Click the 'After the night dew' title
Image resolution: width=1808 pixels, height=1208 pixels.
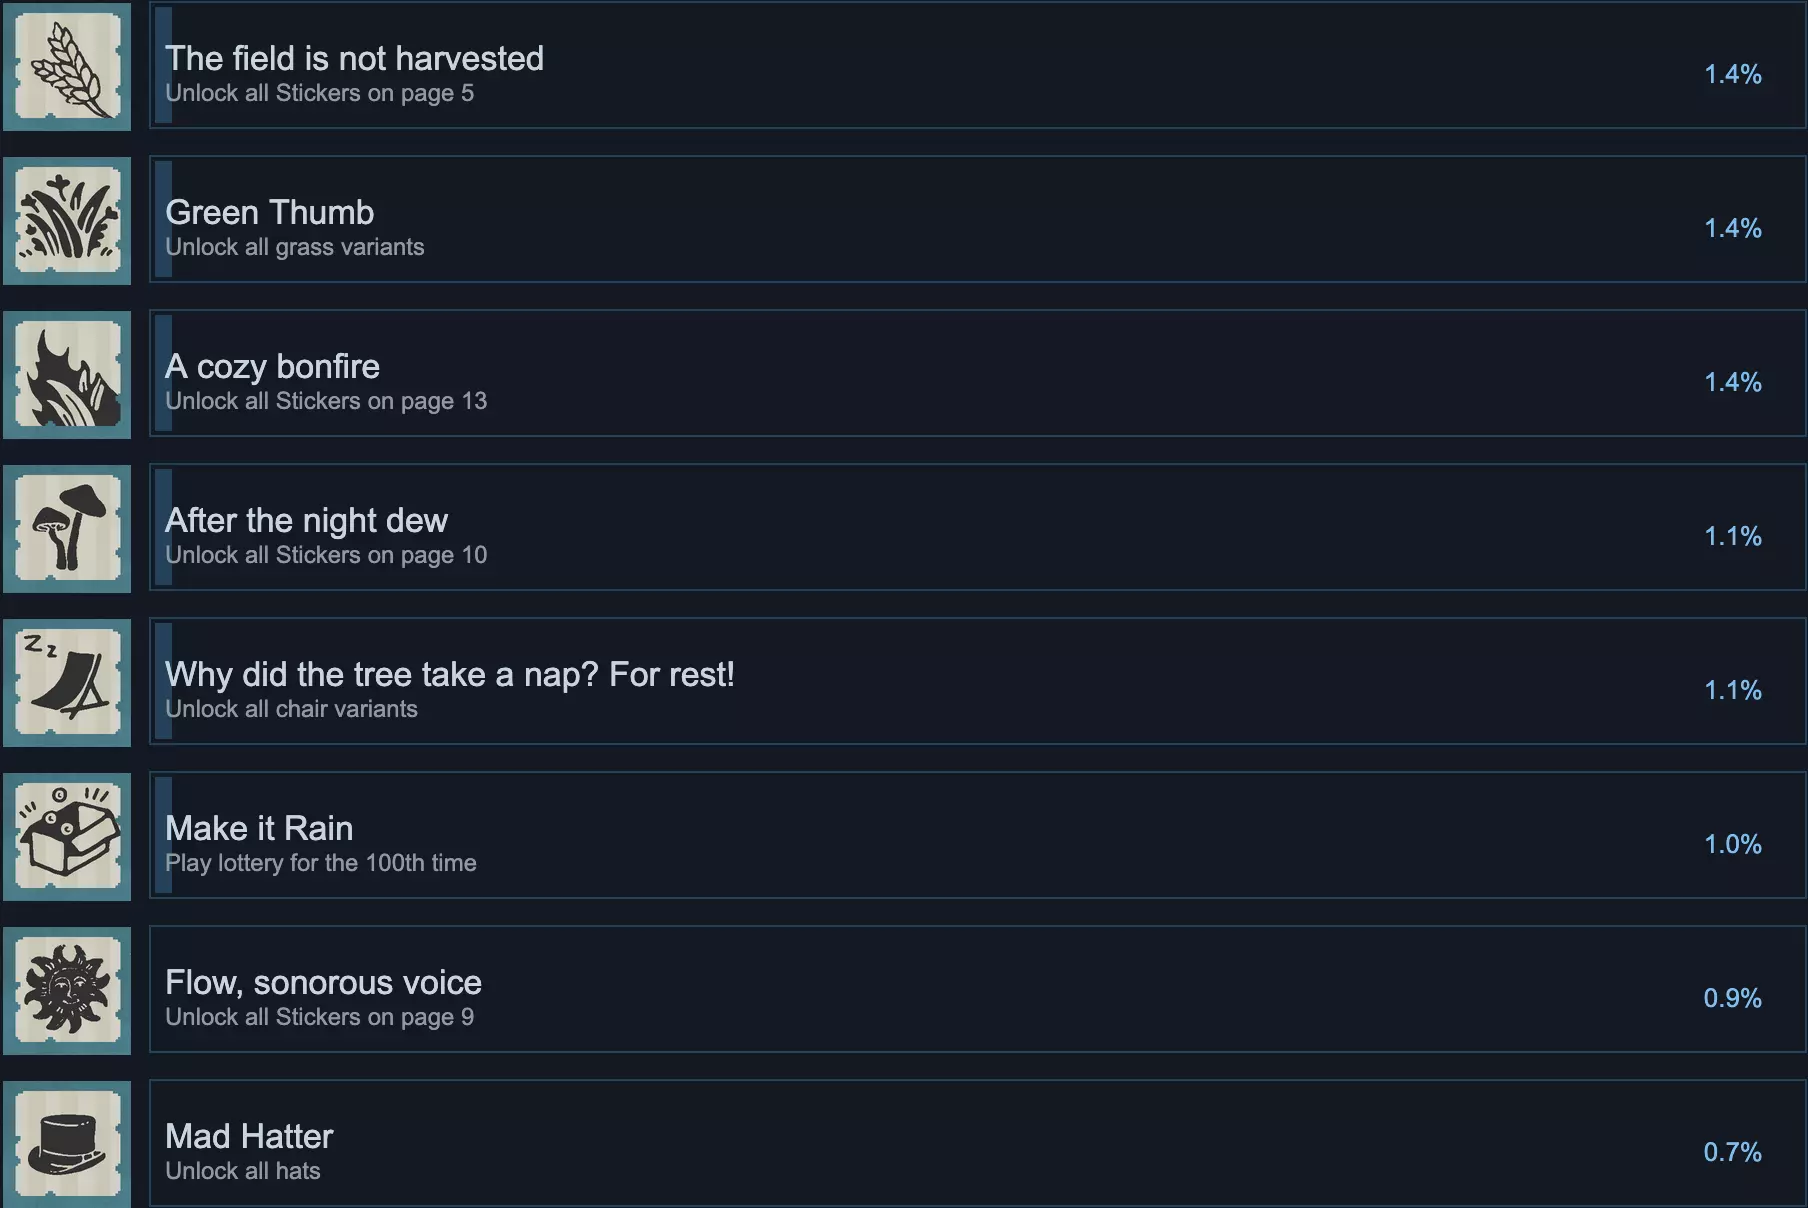click(x=306, y=520)
